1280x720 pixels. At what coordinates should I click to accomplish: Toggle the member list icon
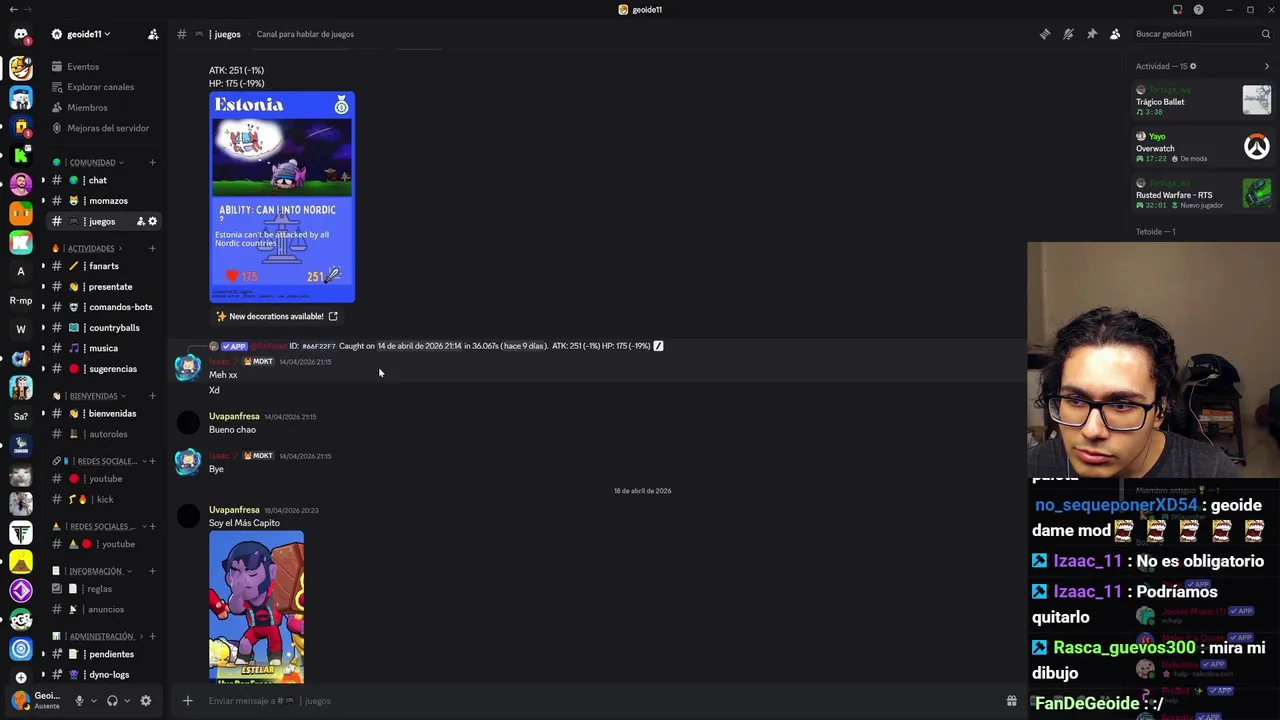coord(1115,34)
